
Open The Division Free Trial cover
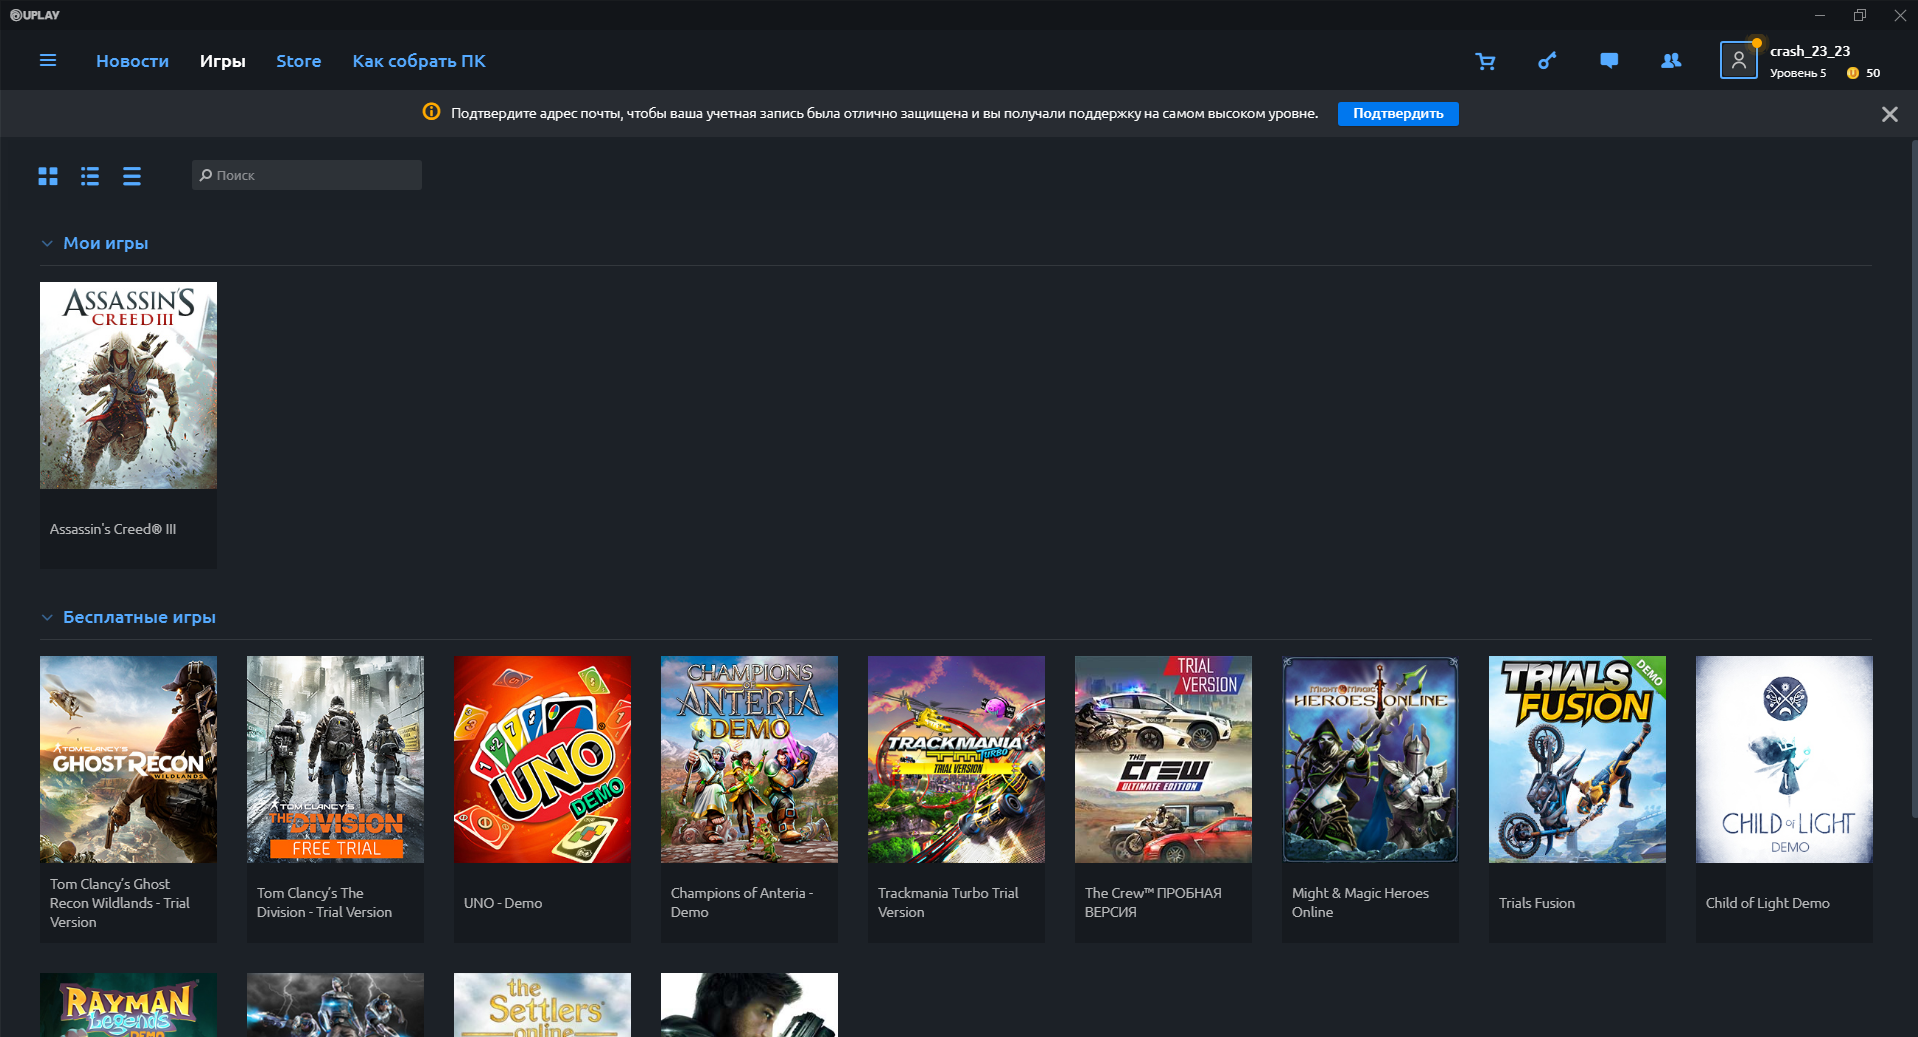point(335,759)
